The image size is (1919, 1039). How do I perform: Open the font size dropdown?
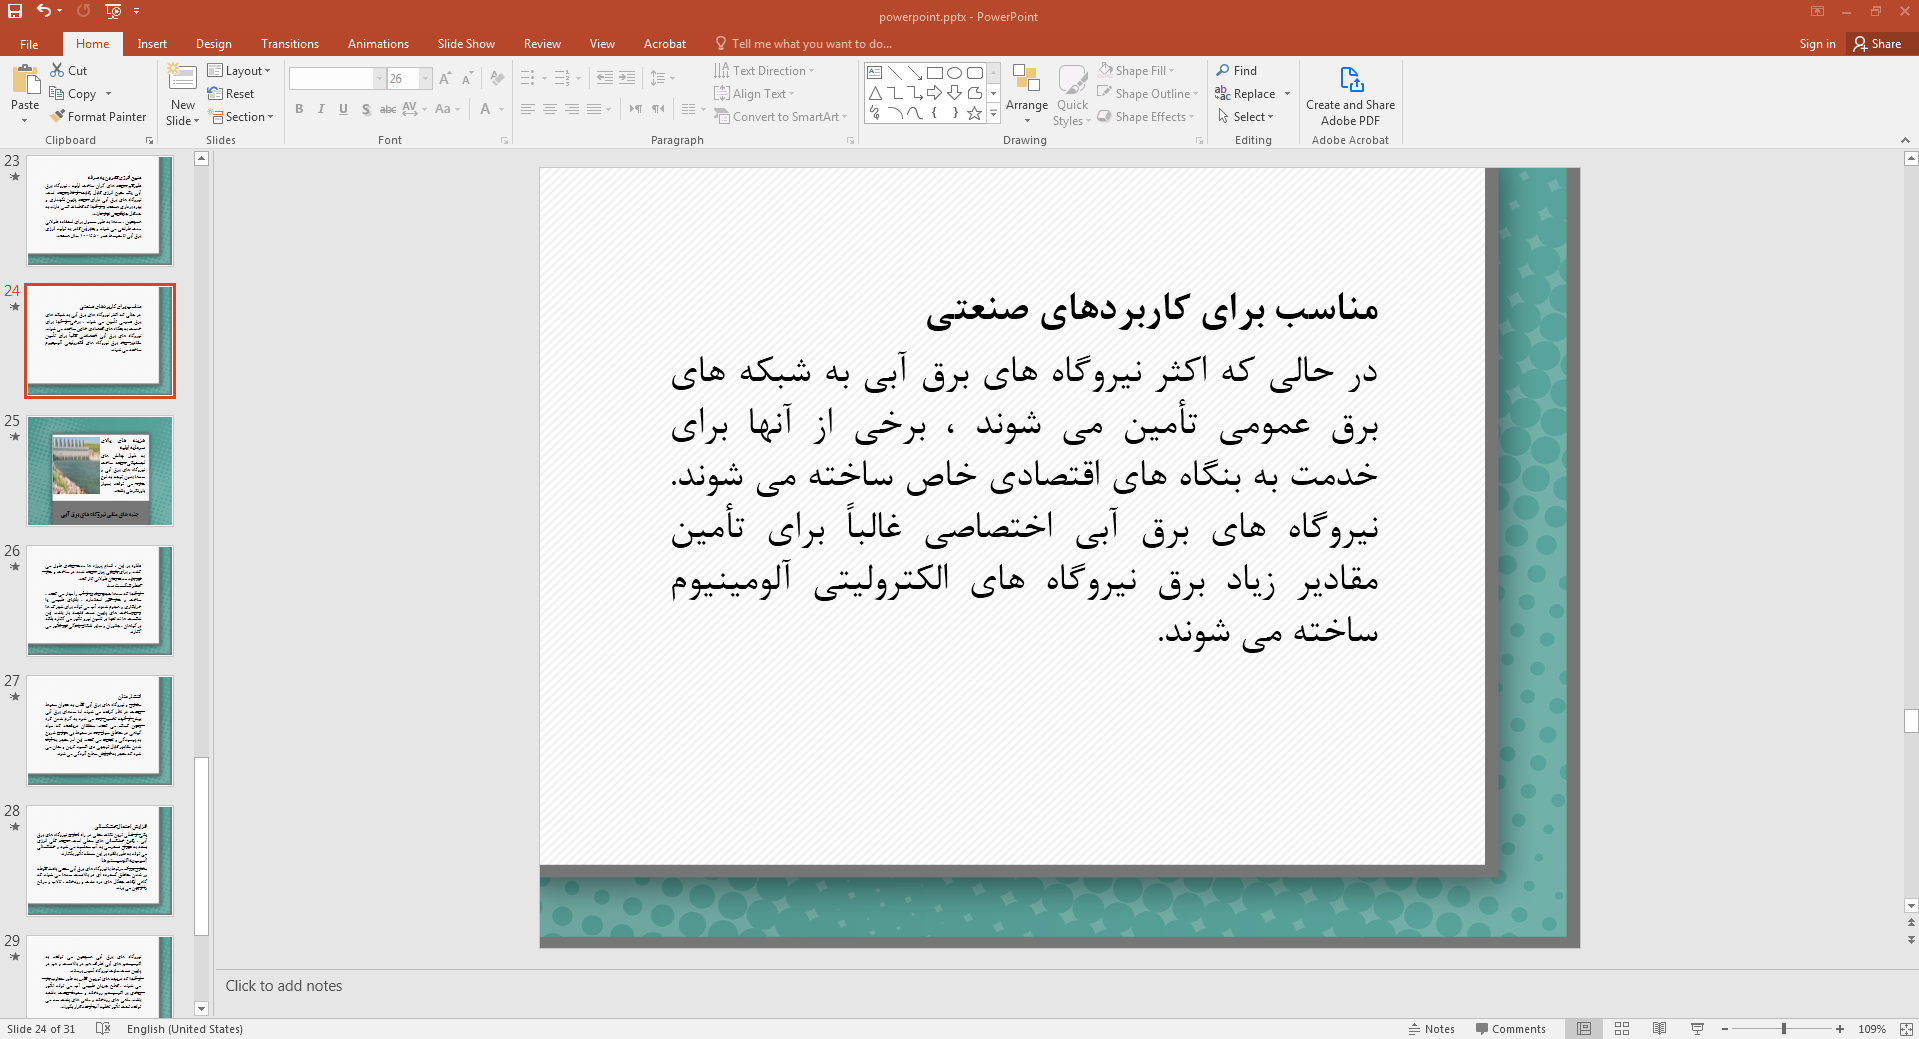point(426,78)
